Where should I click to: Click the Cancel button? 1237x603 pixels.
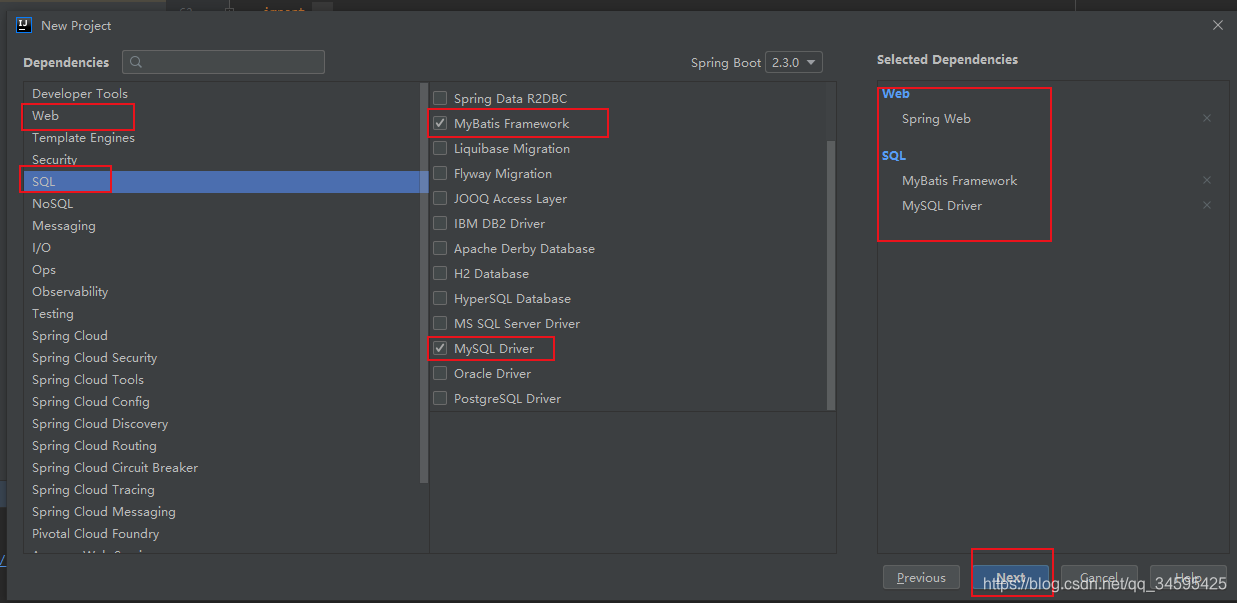pos(1099,577)
